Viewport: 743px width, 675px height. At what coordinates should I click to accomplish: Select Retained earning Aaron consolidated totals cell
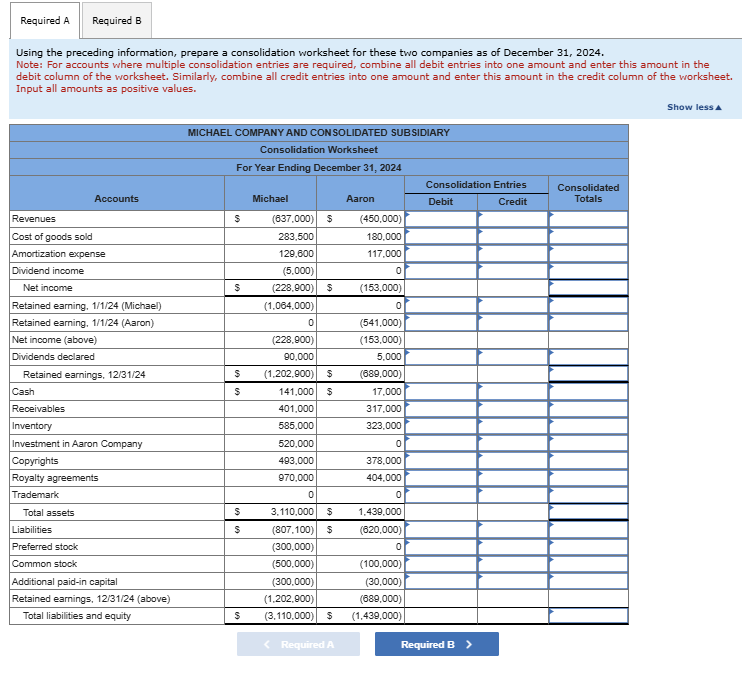[x=589, y=322]
